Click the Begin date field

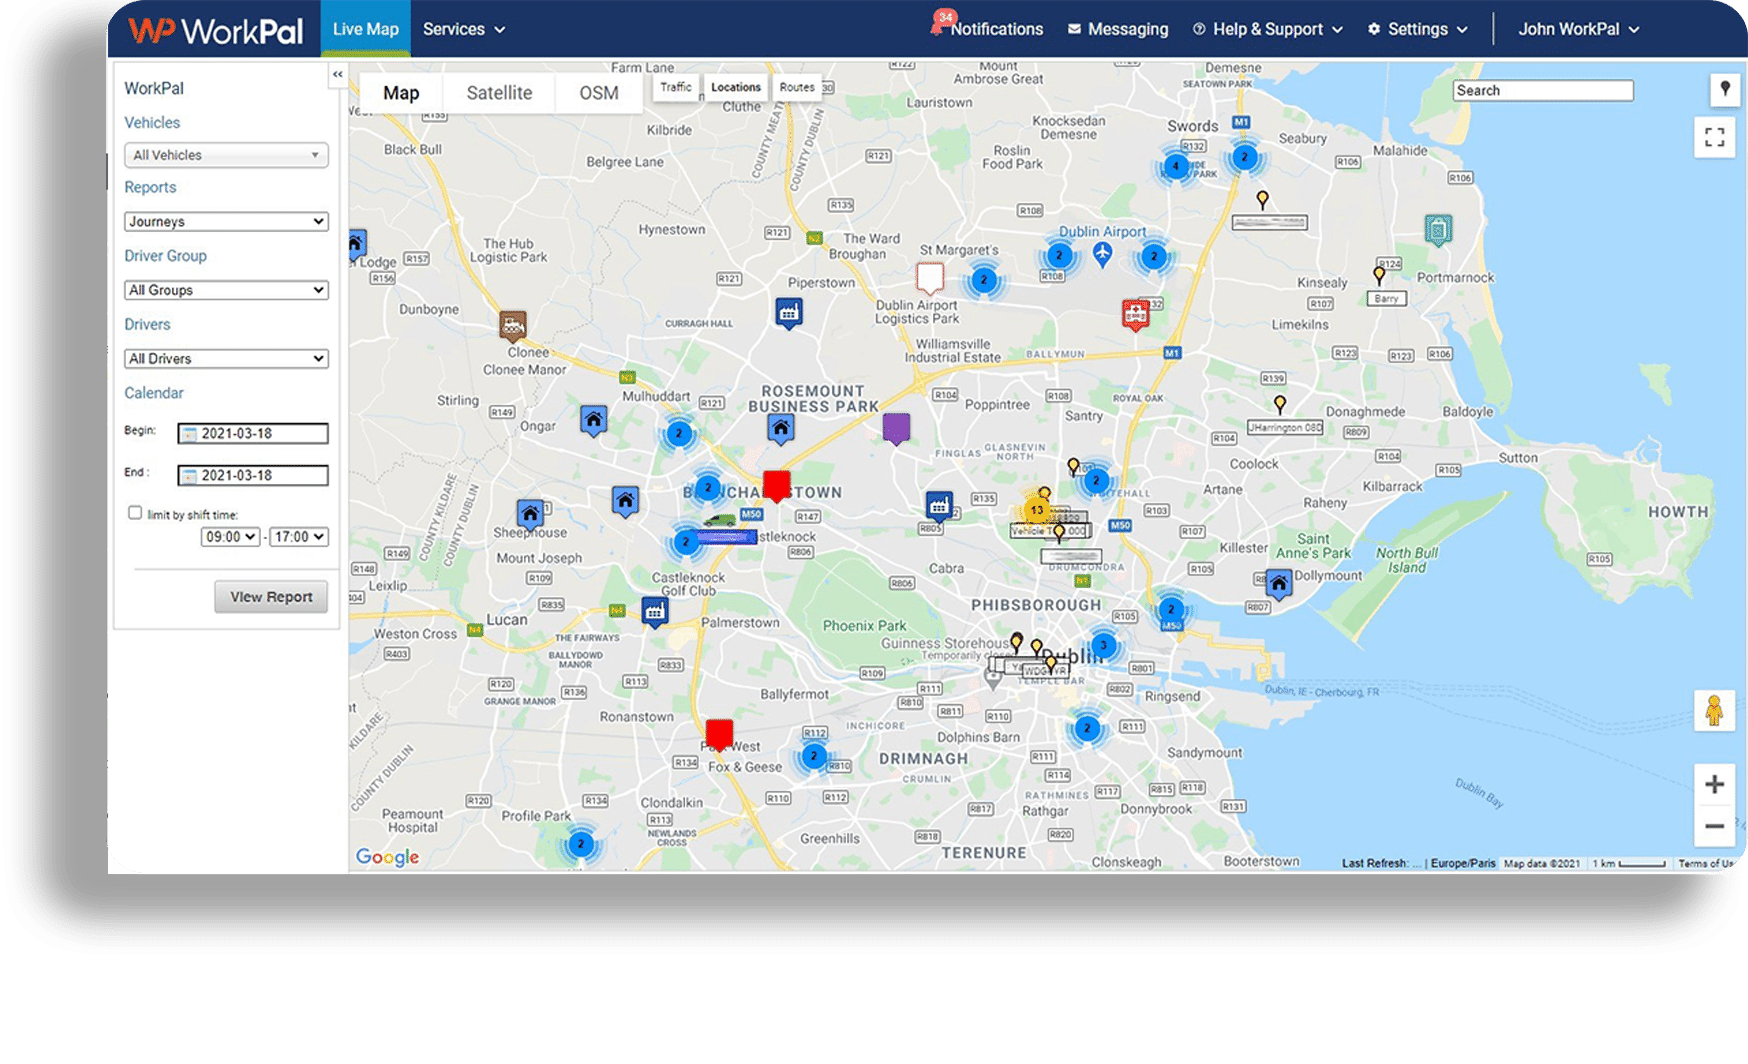click(253, 434)
